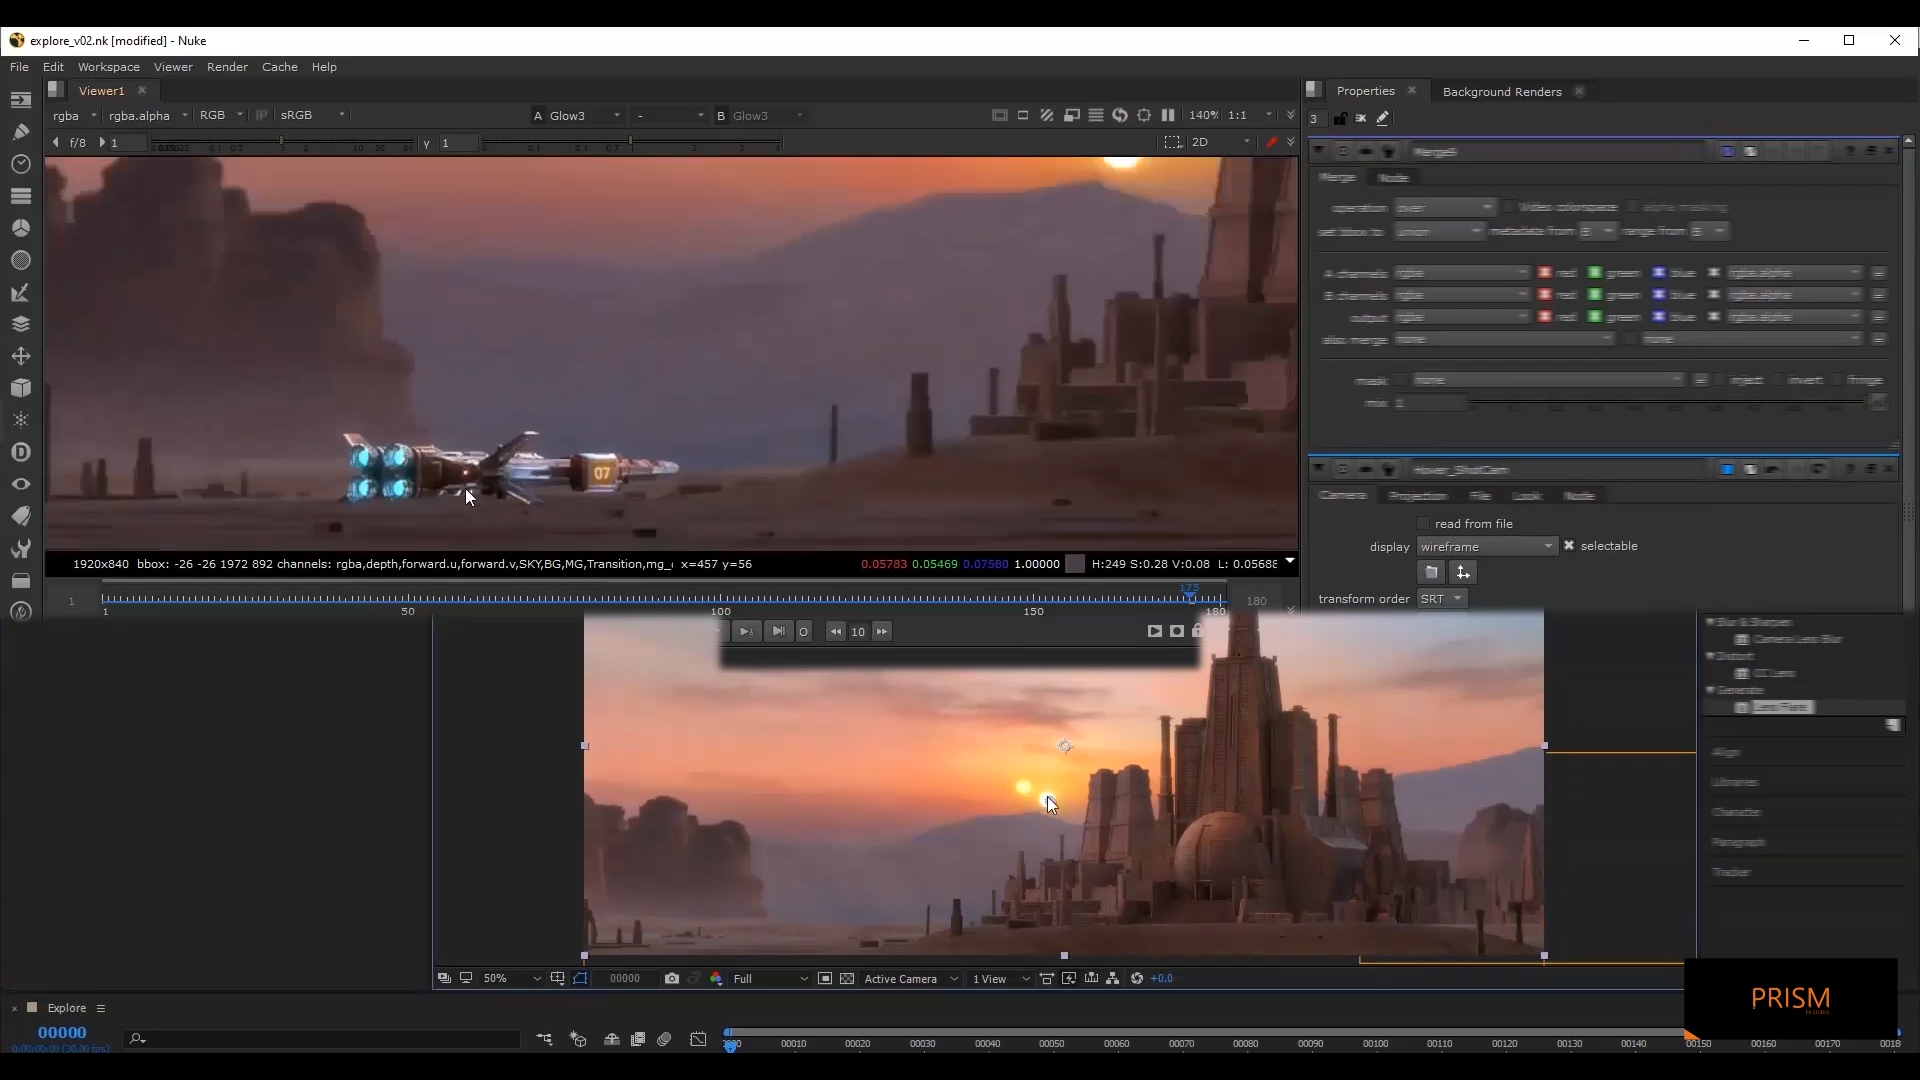Switch to the Background Renders tab
The width and height of the screenshot is (1920, 1080).
pyautogui.click(x=1501, y=91)
